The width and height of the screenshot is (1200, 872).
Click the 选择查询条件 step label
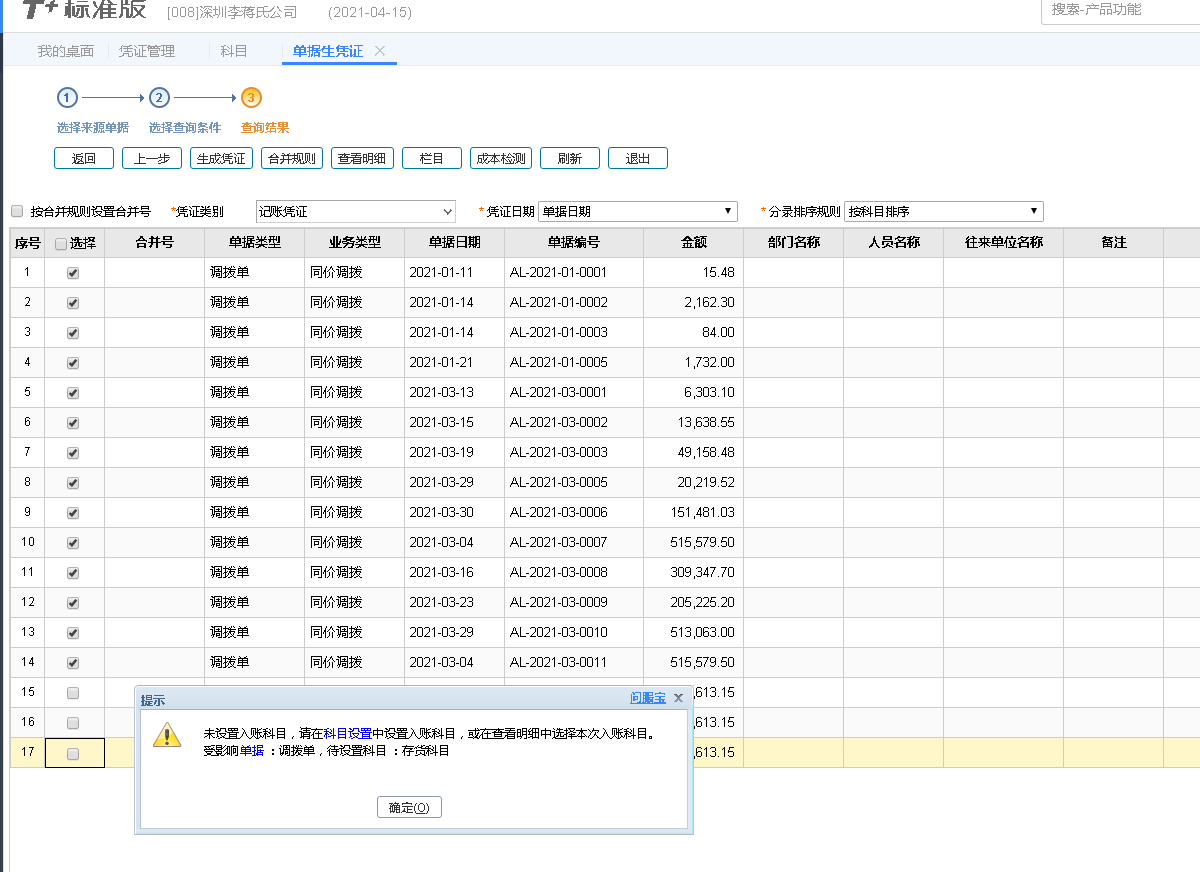click(x=185, y=128)
